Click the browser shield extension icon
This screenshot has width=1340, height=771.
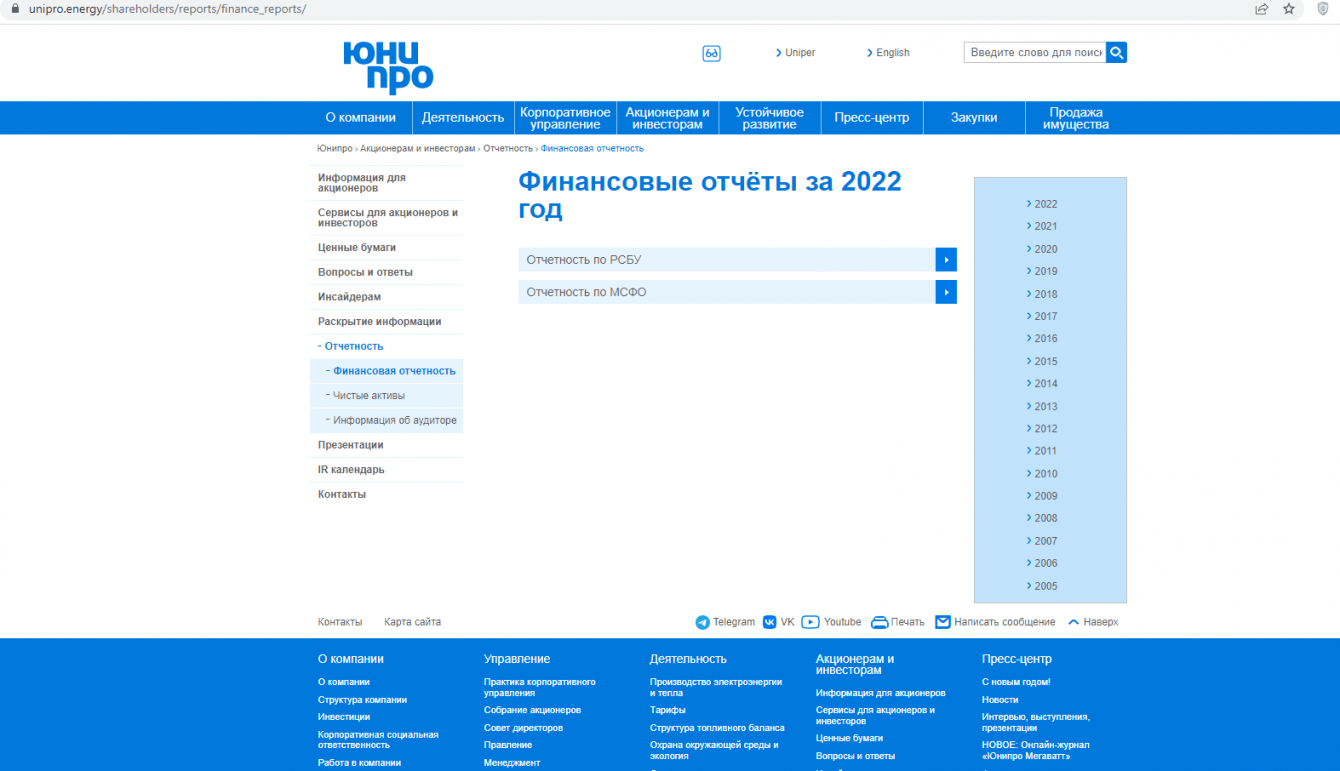[1323, 9]
